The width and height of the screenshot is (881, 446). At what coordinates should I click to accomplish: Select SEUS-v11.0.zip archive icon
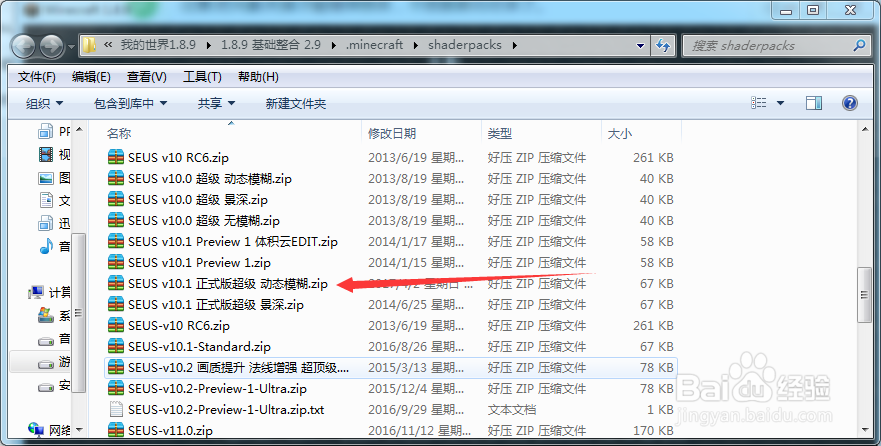[116, 431]
